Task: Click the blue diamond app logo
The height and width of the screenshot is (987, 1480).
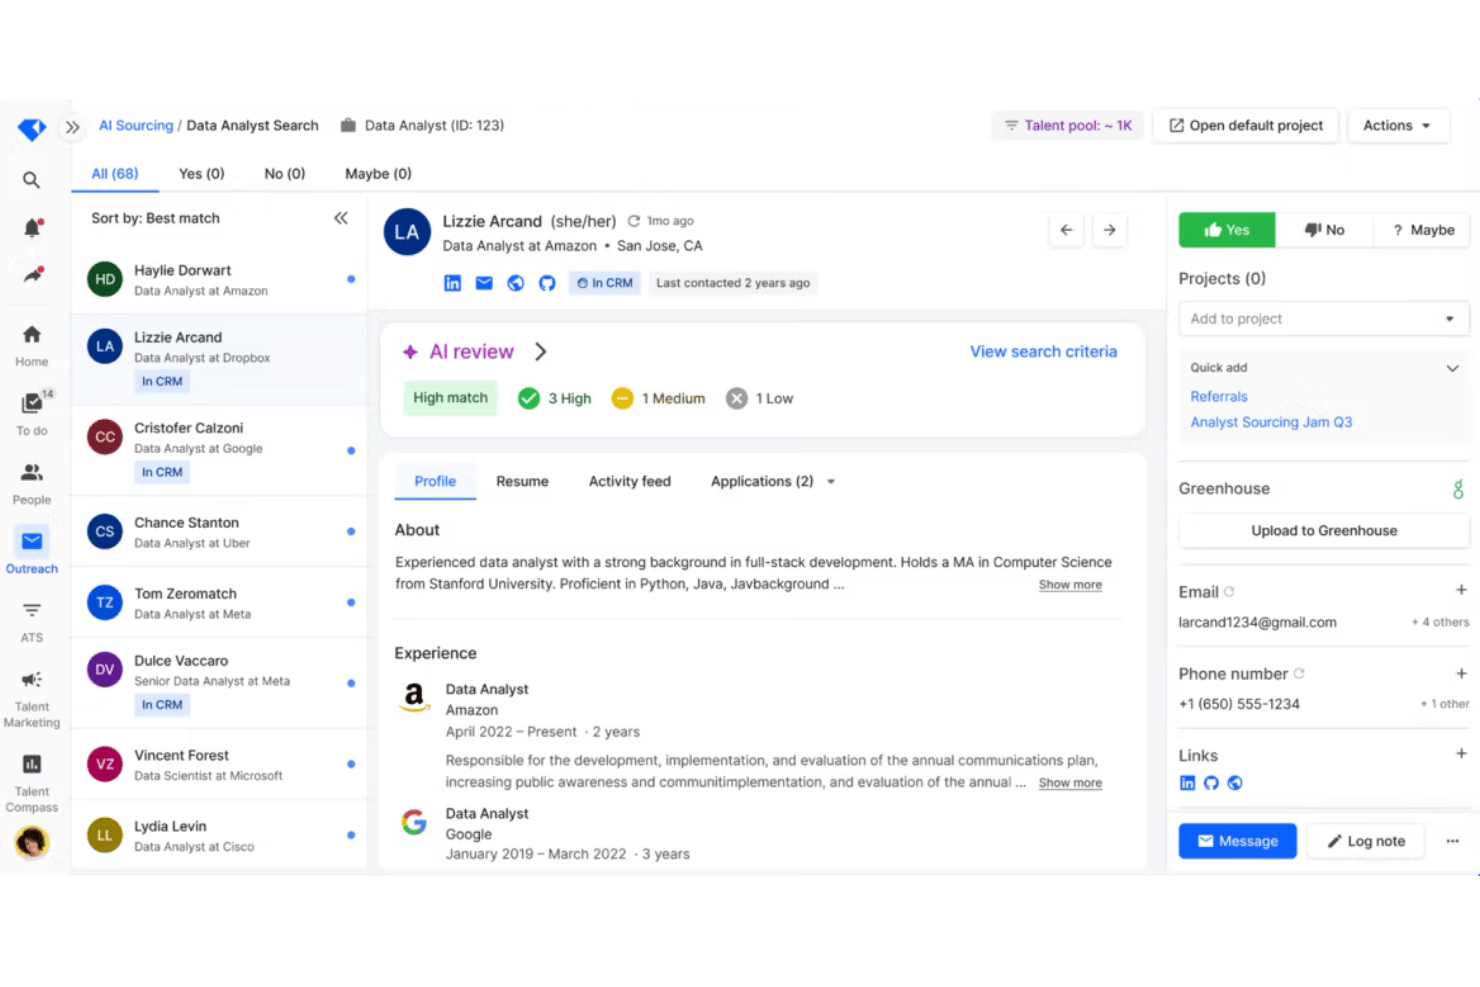Action: click(x=32, y=129)
